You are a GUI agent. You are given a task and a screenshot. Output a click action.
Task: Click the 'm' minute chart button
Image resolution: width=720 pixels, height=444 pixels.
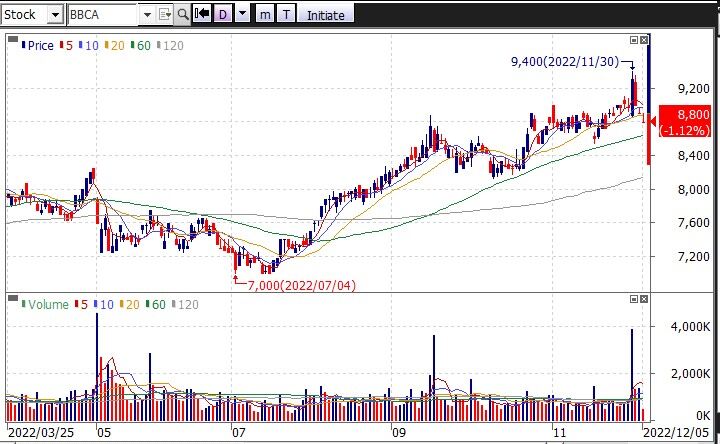[264, 14]
